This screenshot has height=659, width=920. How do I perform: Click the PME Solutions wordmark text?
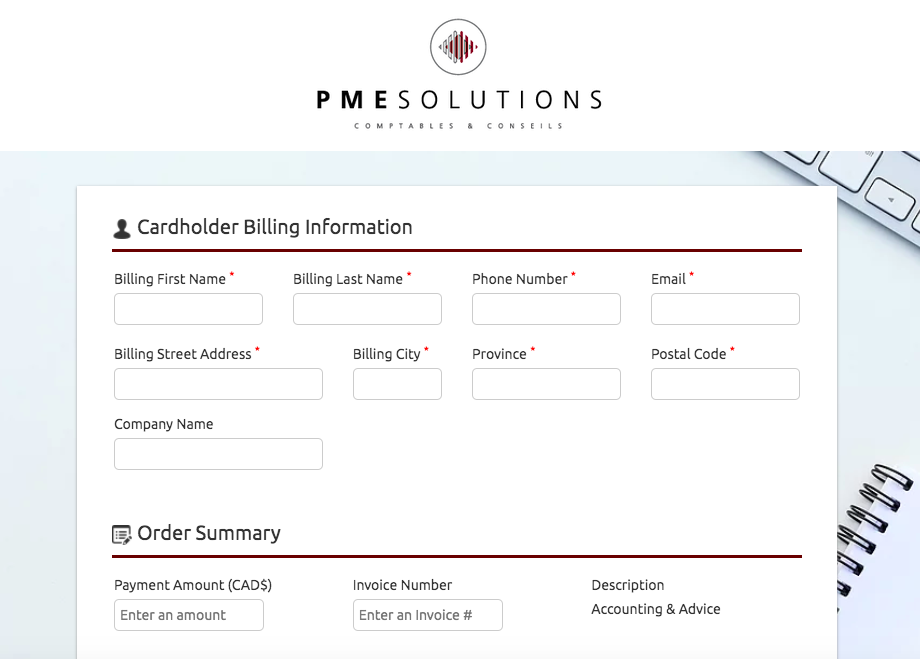[x=459, y=100]
